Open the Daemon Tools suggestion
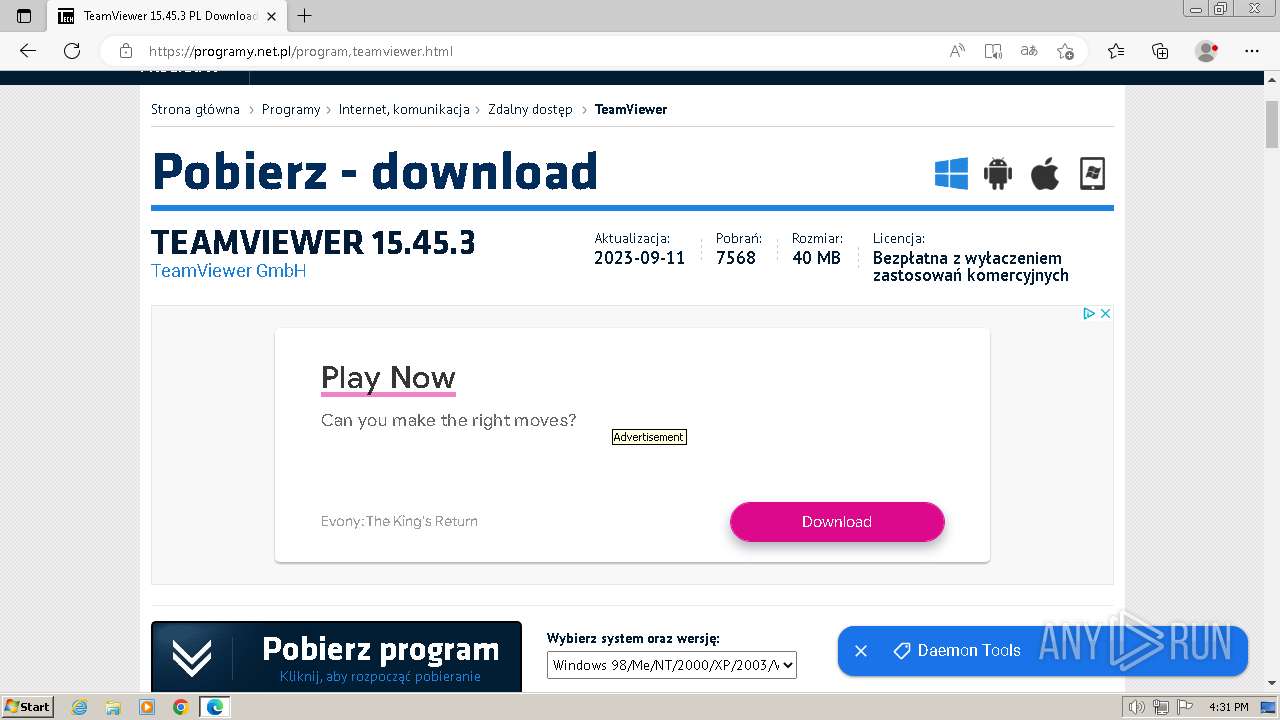This screenshot has height=720, width=1280. [957, 651]
